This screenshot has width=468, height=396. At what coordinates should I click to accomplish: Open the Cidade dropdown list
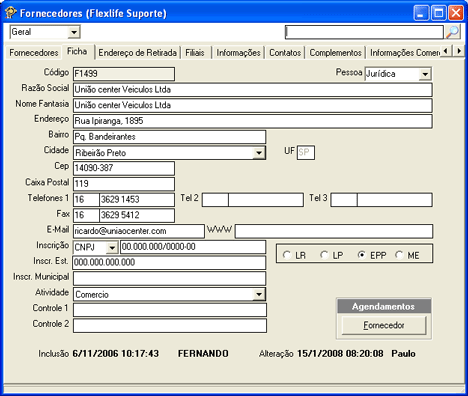pyautogui.click(x=259, y=153)
